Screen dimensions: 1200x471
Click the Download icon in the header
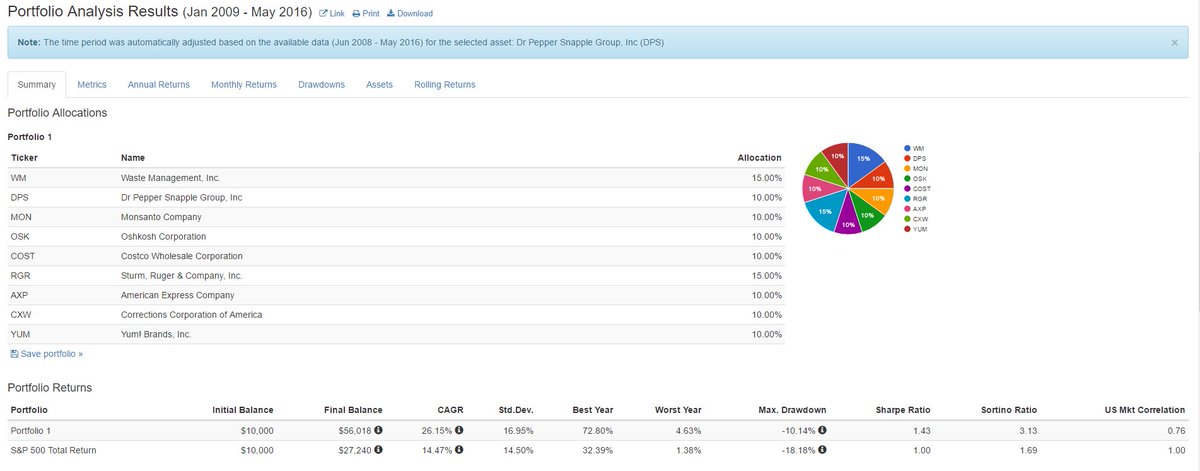(x=390, y=14)
